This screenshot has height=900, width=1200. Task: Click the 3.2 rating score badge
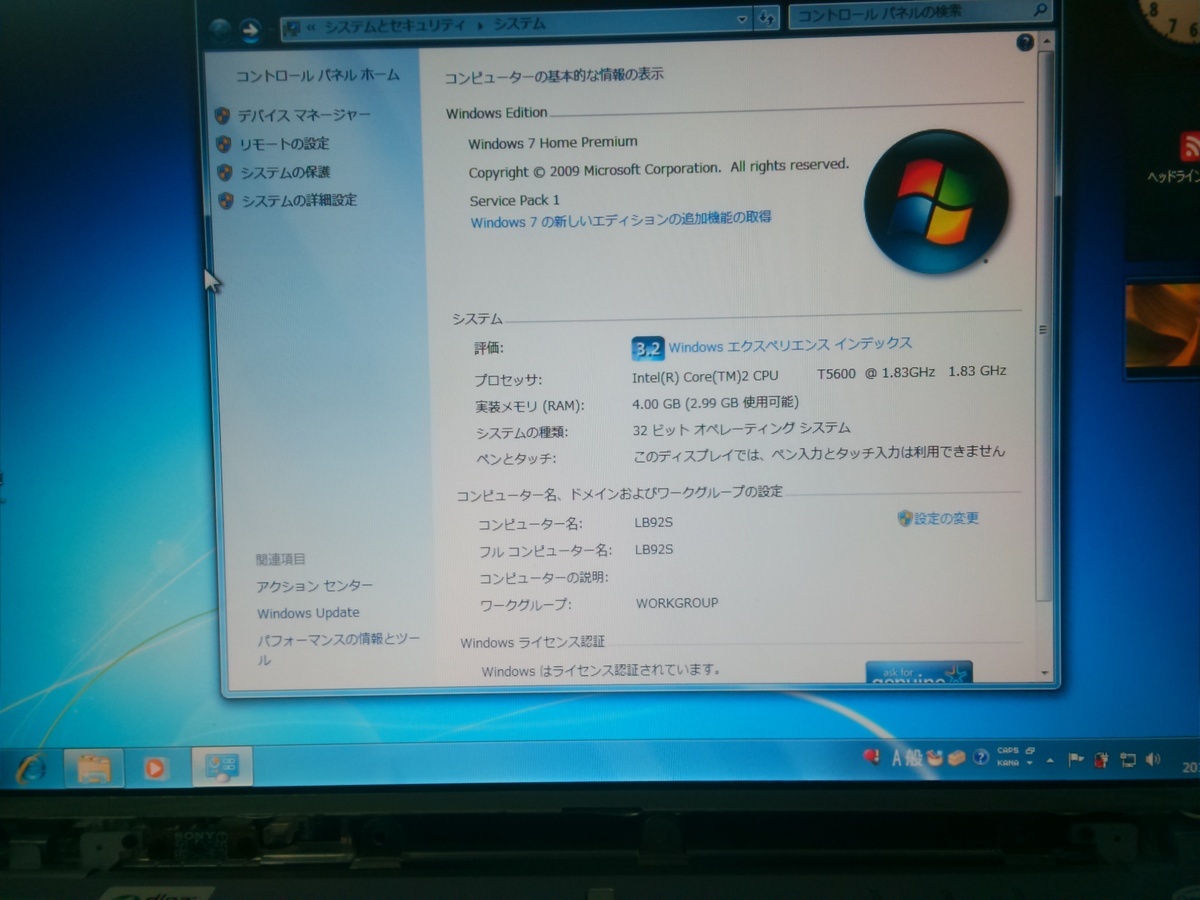(647, 348)
